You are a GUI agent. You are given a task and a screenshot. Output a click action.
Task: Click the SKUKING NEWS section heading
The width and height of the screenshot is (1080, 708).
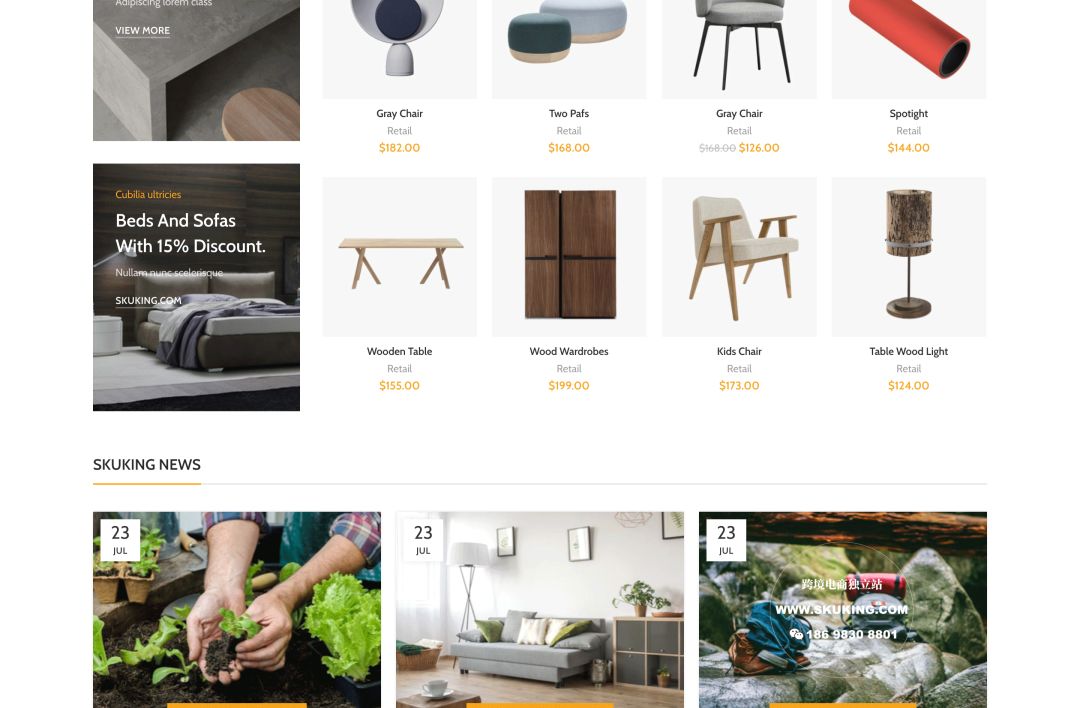147,465
